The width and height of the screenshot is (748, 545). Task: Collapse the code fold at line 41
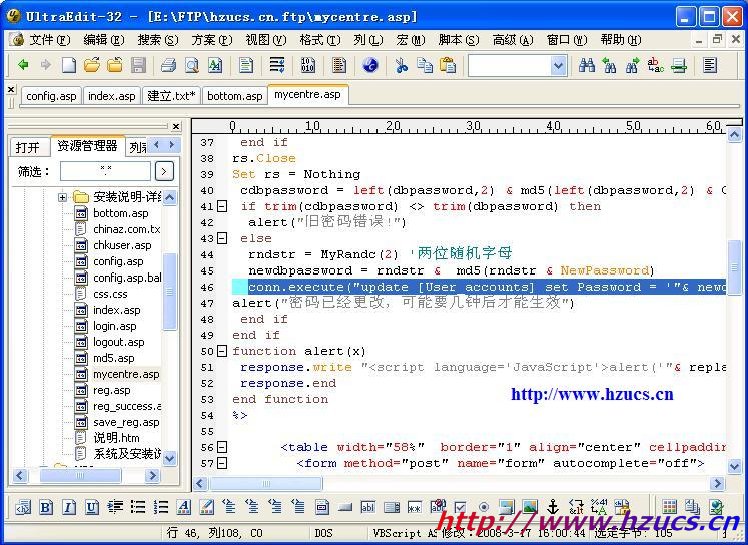(222, 206)
